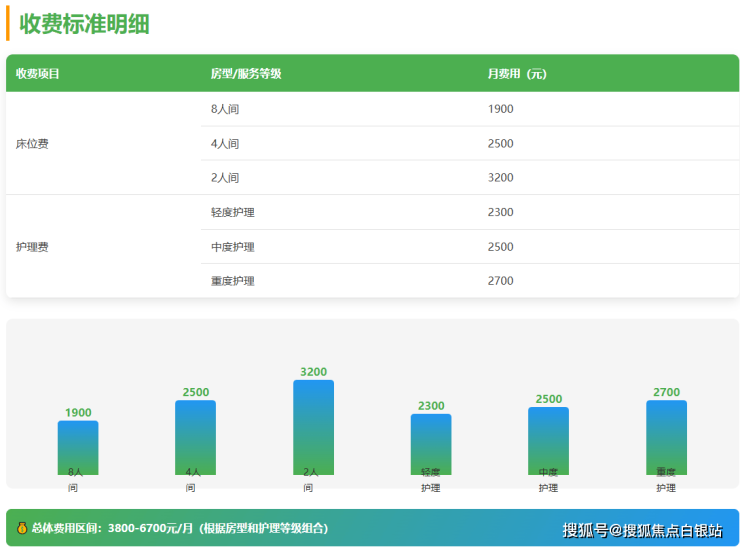Click the 收费标准明细 page heading

(x=84, y=24)
